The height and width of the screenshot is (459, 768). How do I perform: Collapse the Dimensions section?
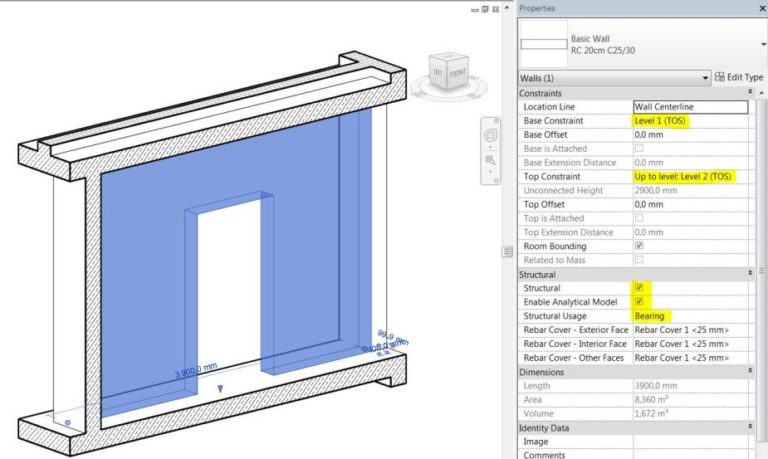[x=749, y=372]
